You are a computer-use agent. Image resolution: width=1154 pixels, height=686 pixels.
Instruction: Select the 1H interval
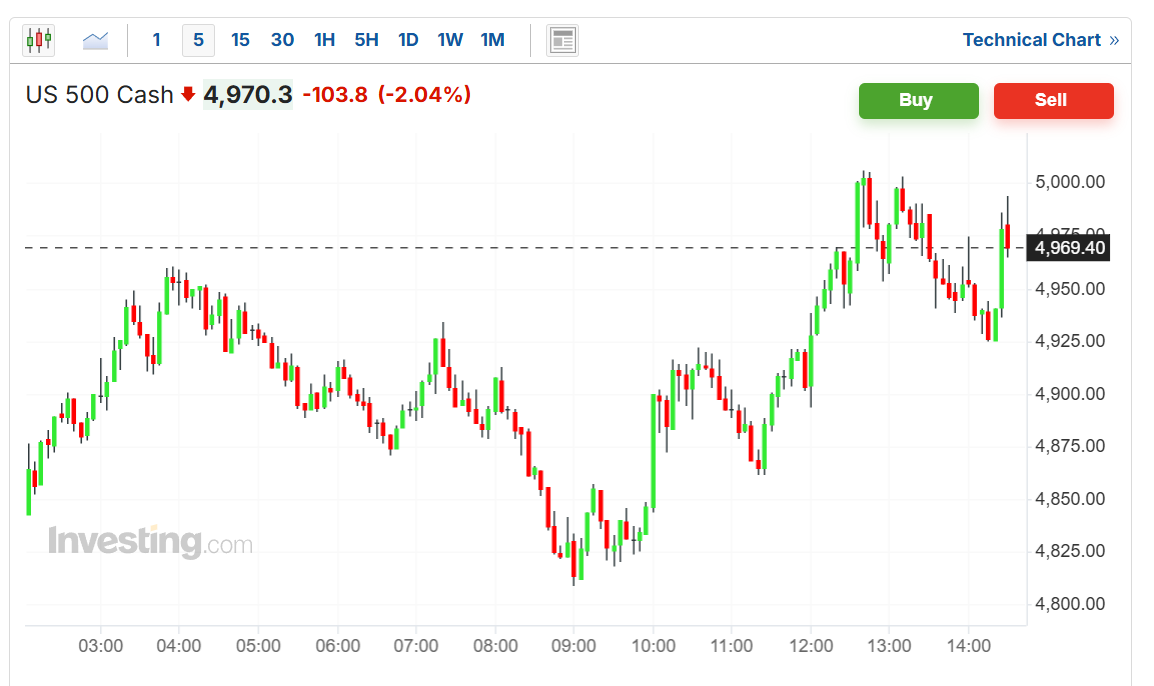325,40
